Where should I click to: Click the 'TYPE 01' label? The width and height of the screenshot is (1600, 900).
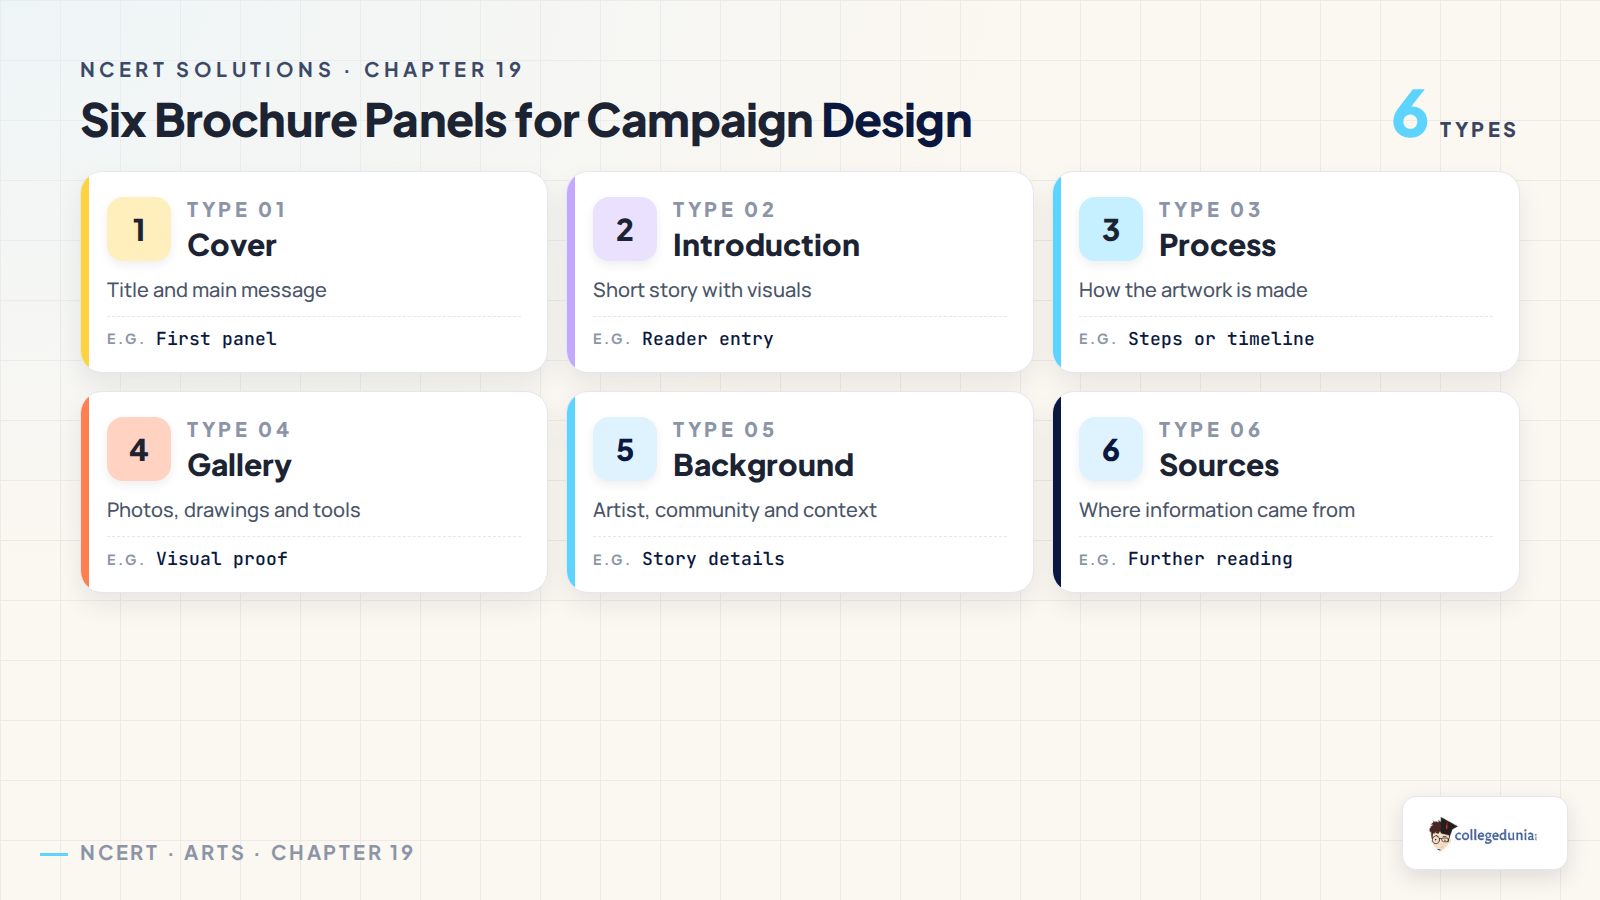[237, 210]
